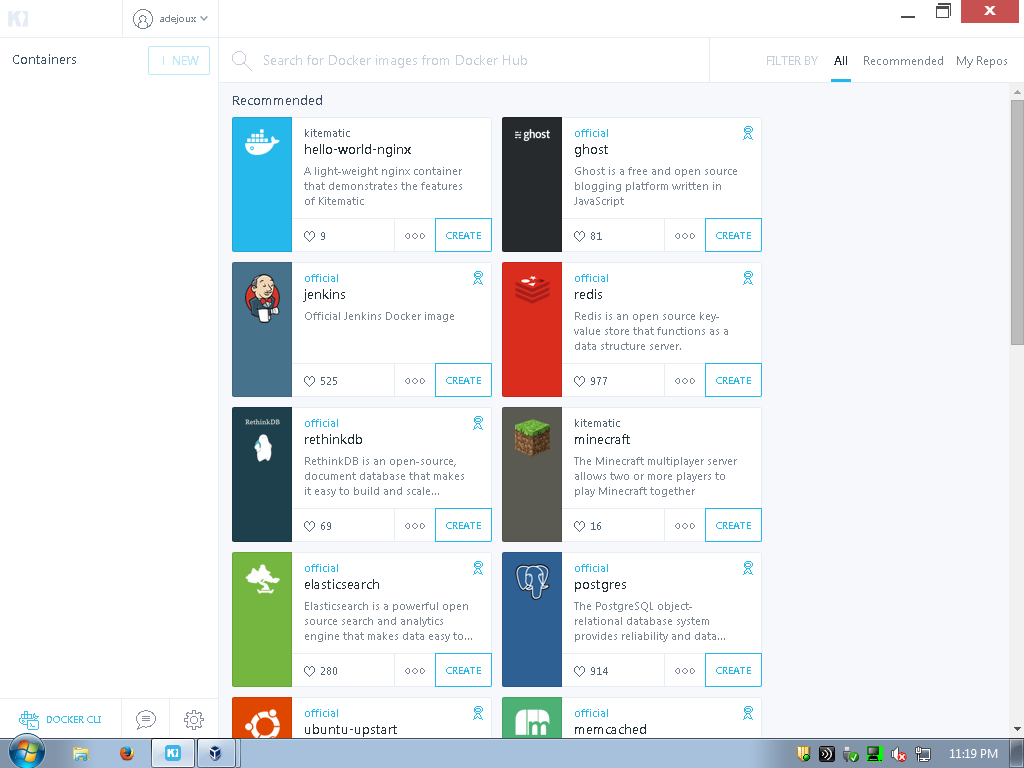Switch to the My Repos filter tab

coord(982,61)
